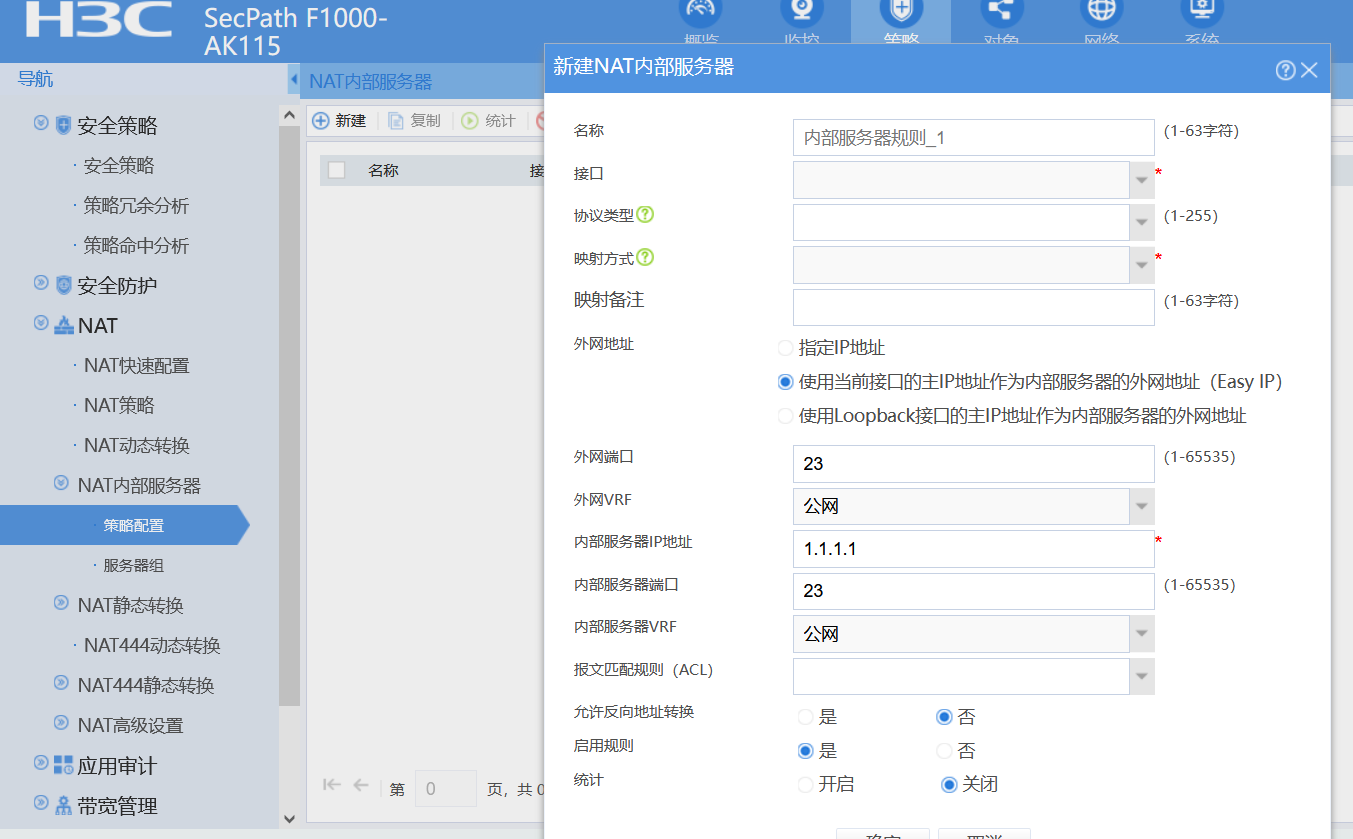
Task: Set 允许反向地址转换 to 否
Action: pos(944,717)
